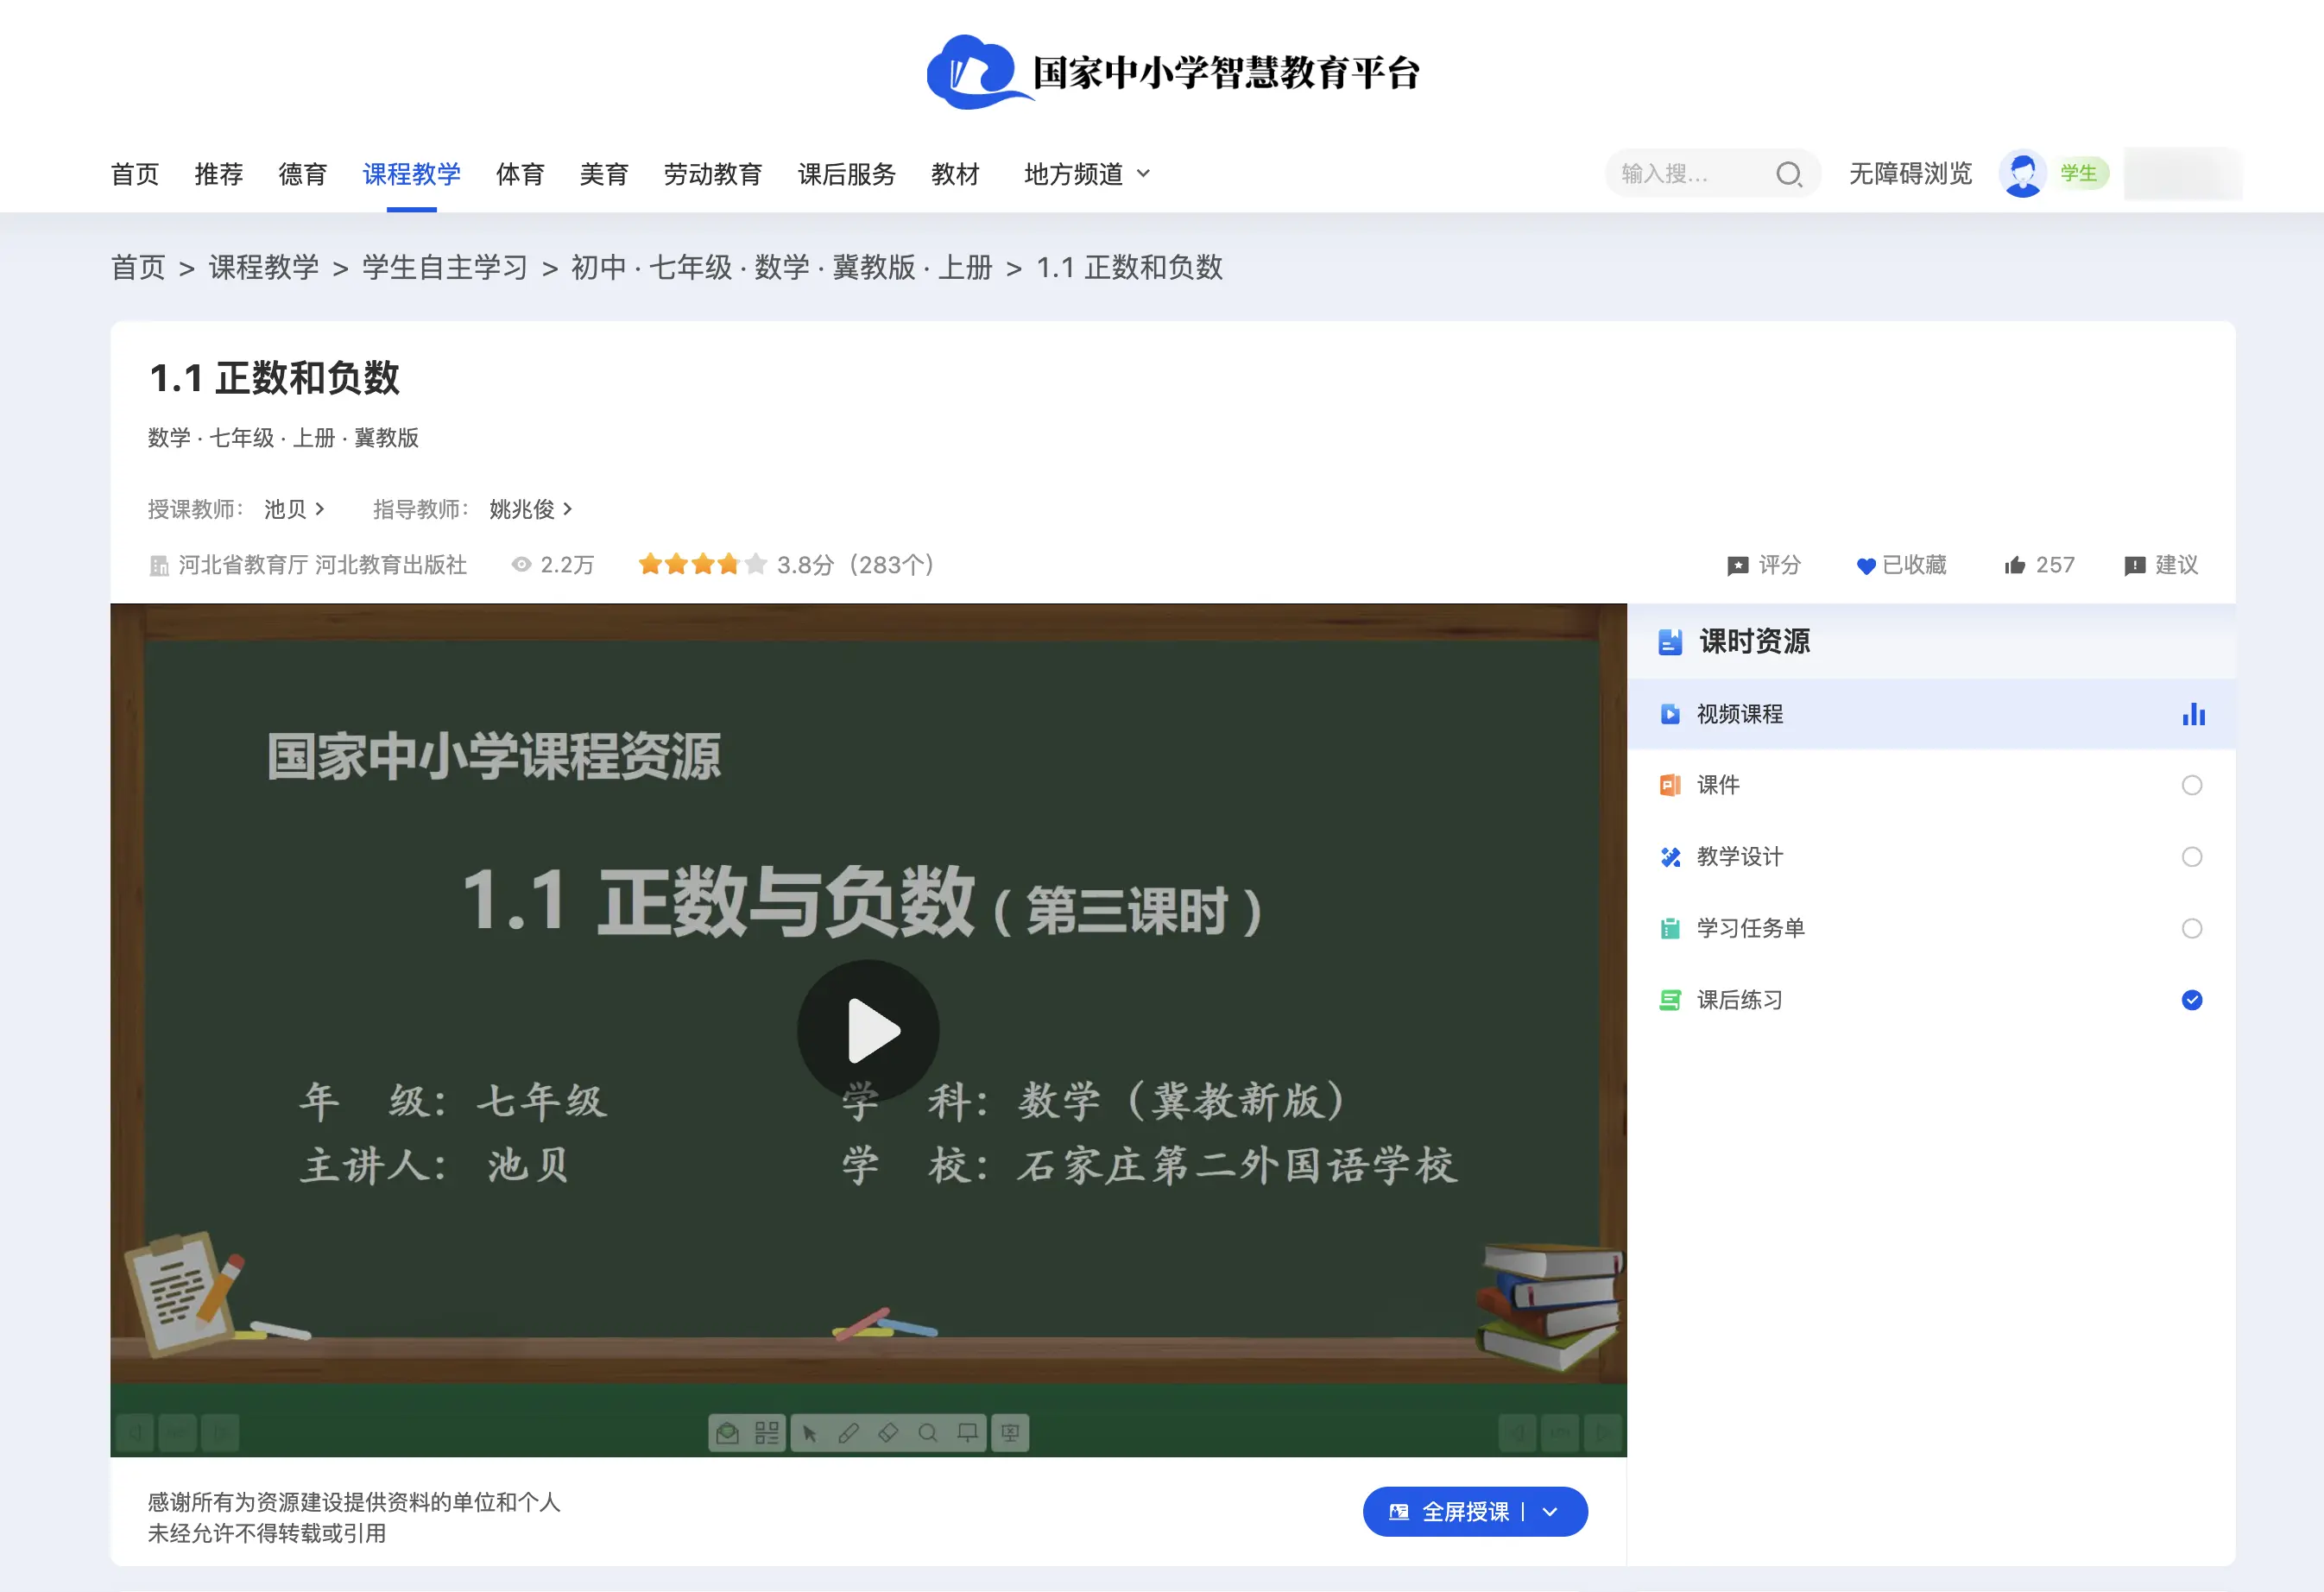Click the platform cloud logo
2324x1592 pixels.
tap(978, 72)
